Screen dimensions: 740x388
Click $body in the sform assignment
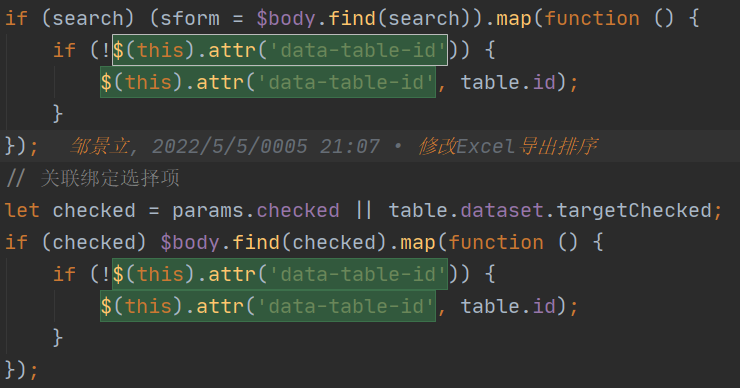point(286,19)
